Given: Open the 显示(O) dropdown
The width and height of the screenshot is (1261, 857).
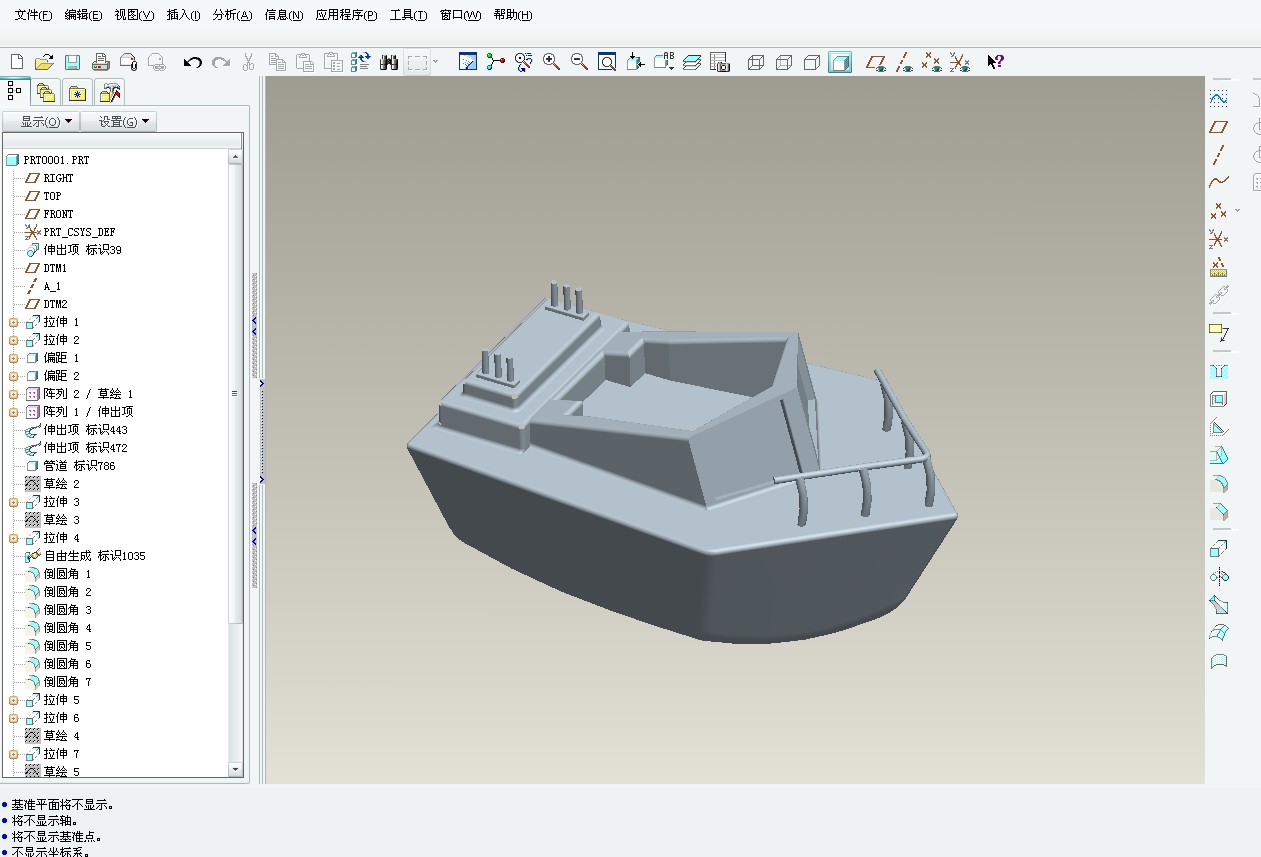Looking at the screenshot, I should 40,121.
